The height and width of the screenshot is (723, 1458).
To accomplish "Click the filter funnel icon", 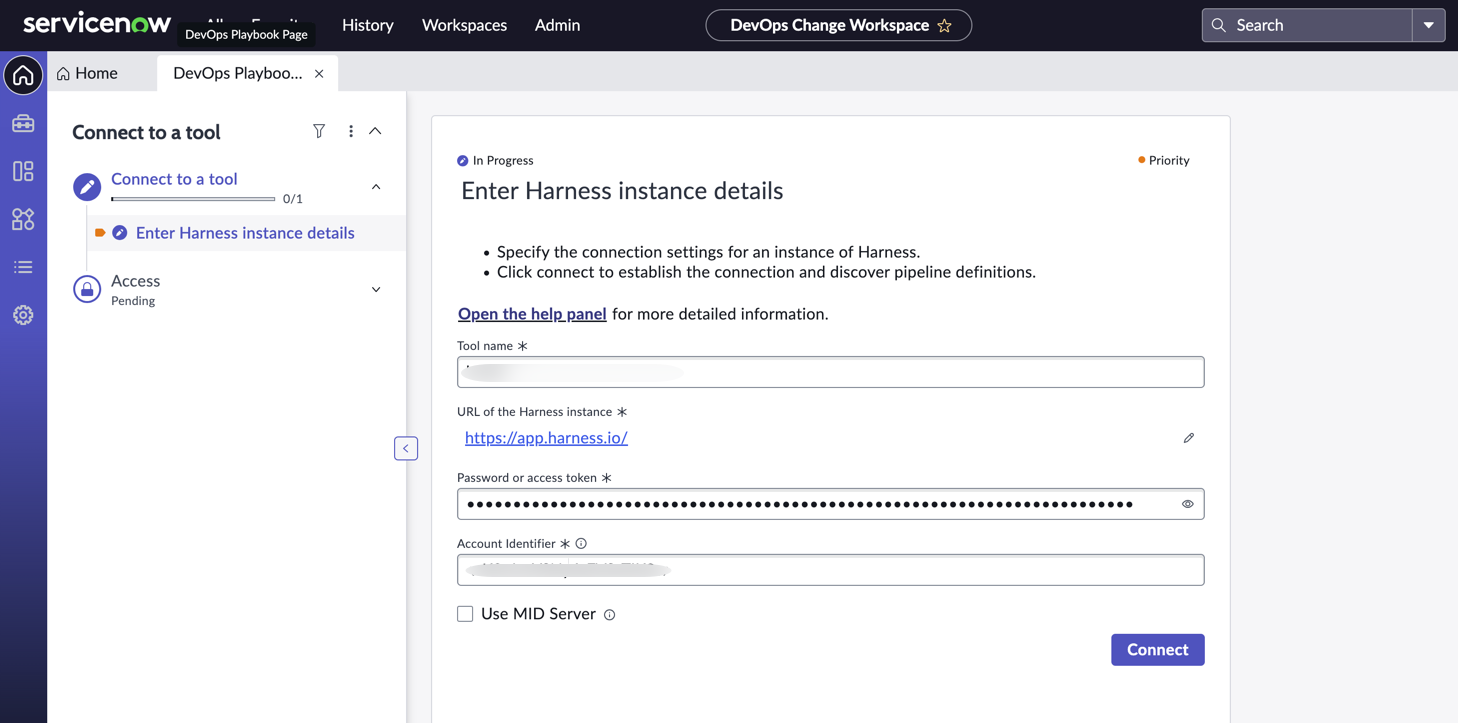I will coord(319,131).
